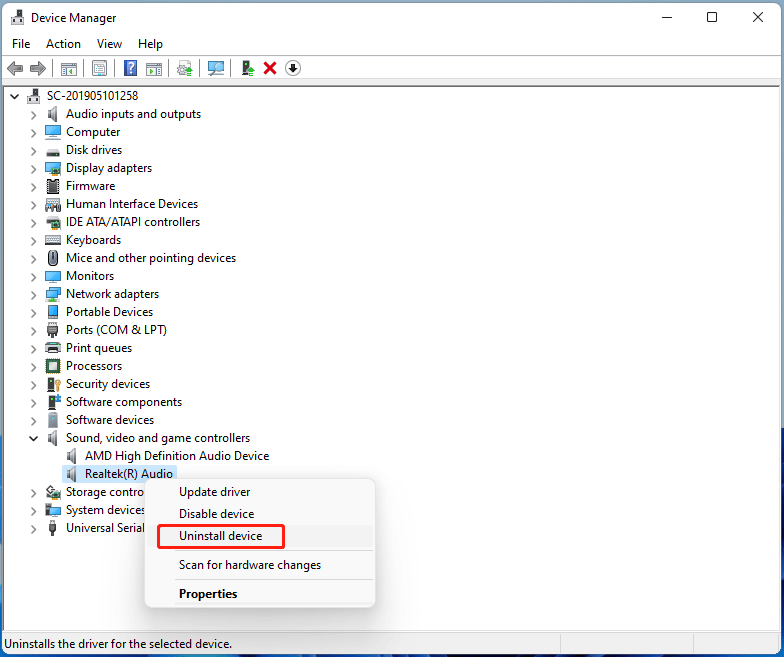Click the red X uninstall device icon

point(270,68)
